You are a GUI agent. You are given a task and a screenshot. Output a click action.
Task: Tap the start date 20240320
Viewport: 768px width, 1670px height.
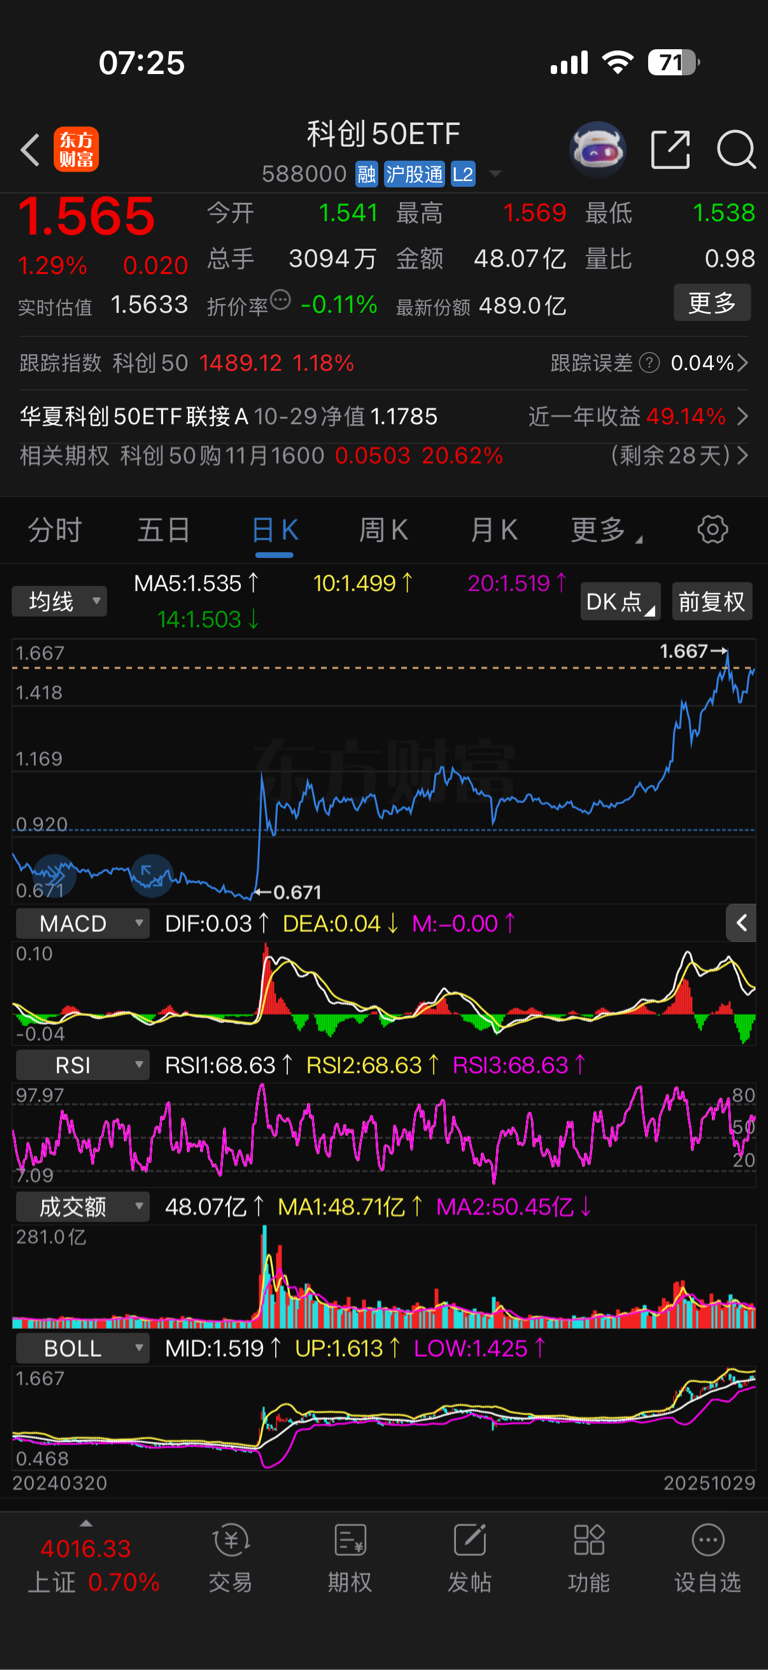[60, 1483]
